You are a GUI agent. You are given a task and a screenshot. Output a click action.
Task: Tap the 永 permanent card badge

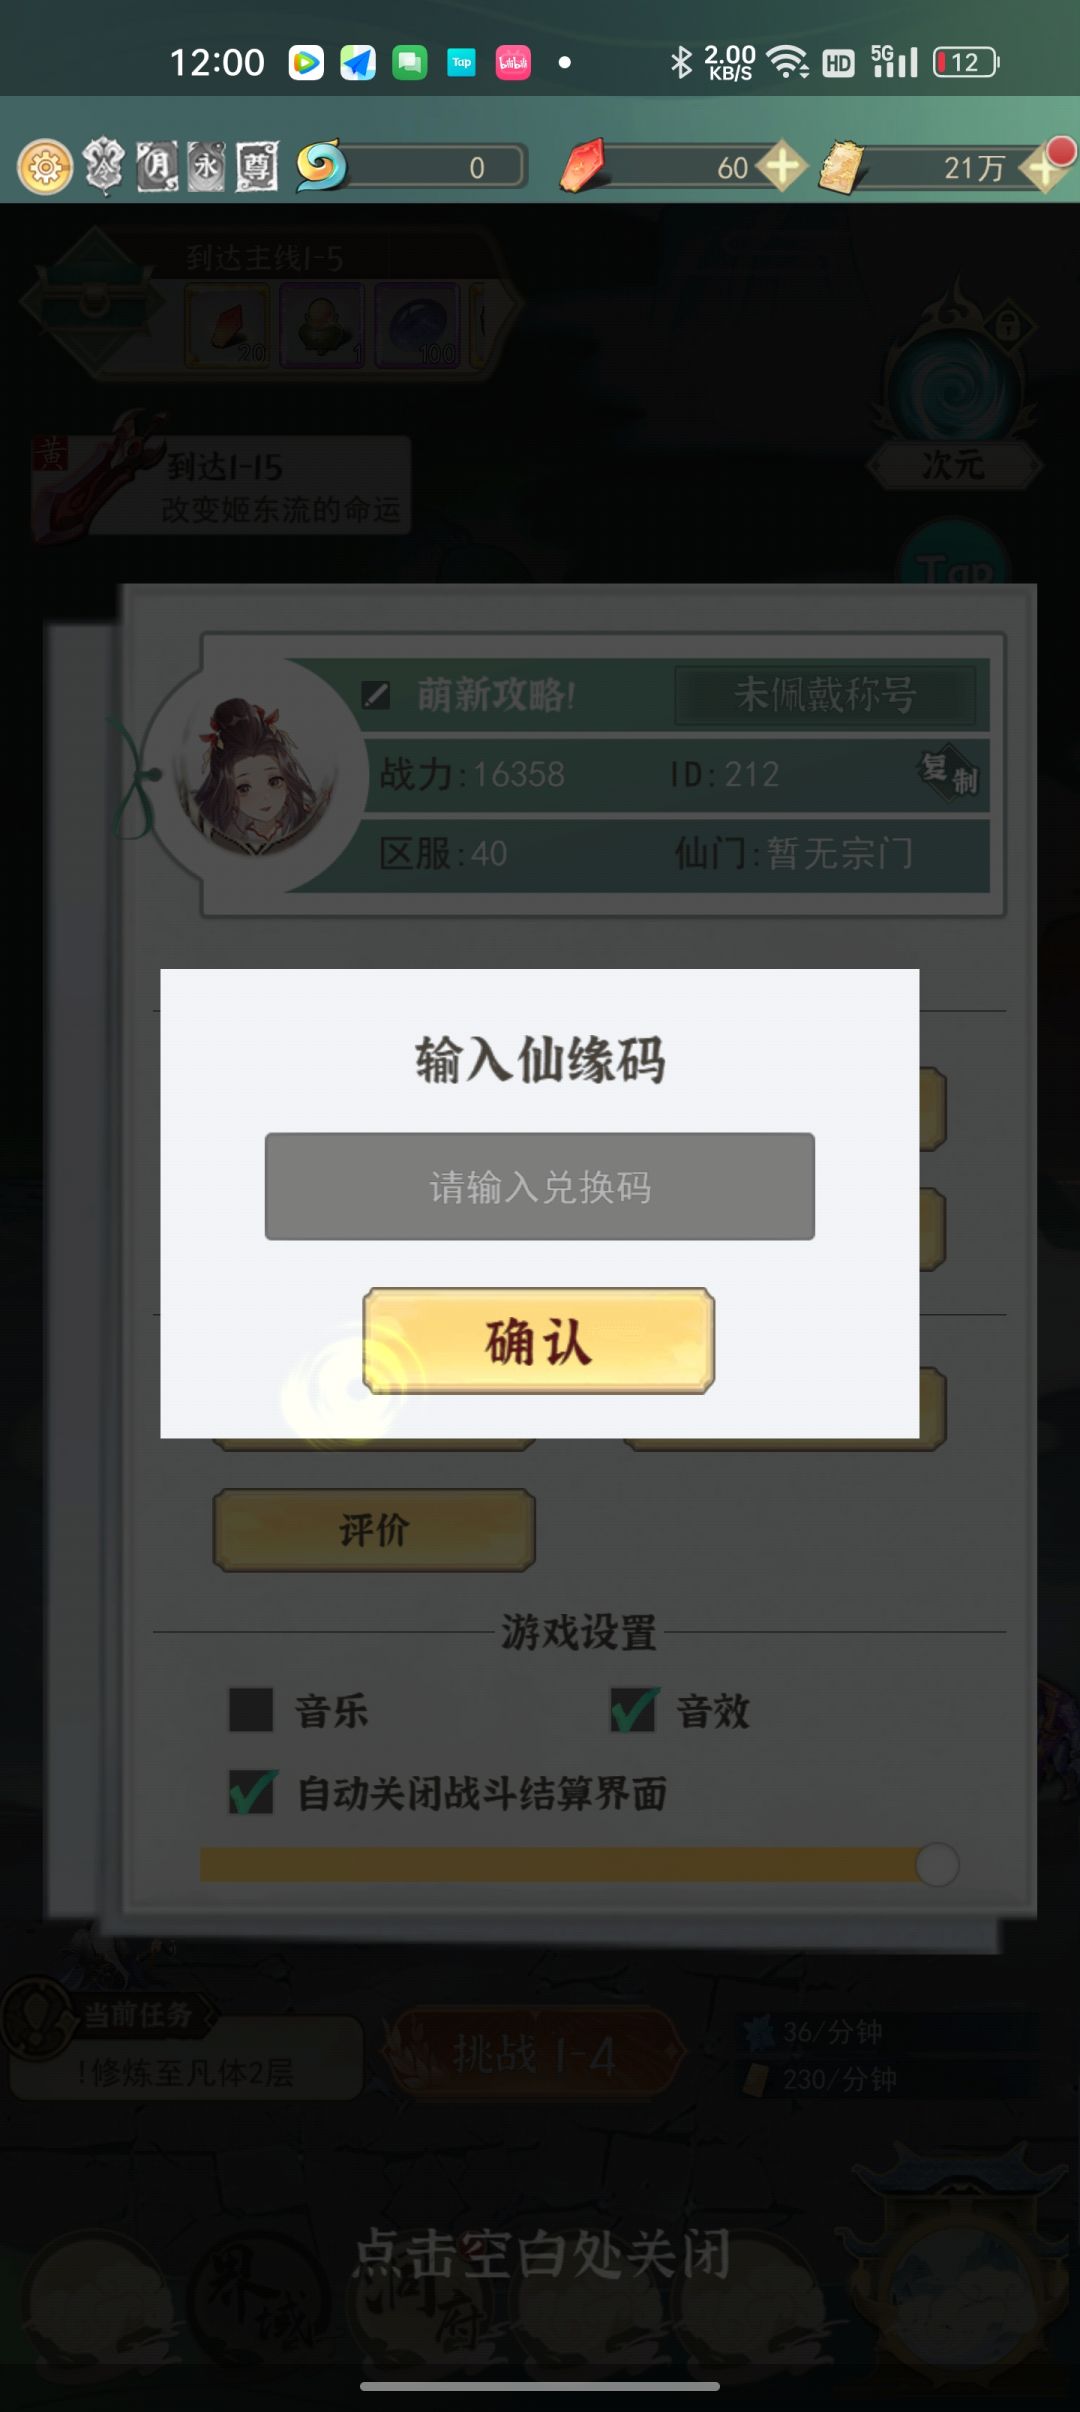(x=207, y=166)
